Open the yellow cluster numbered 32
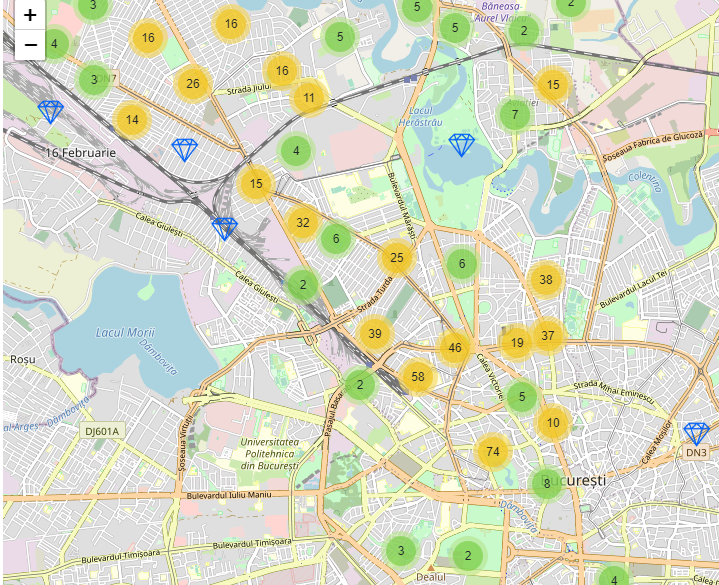 tap(303, 223)
